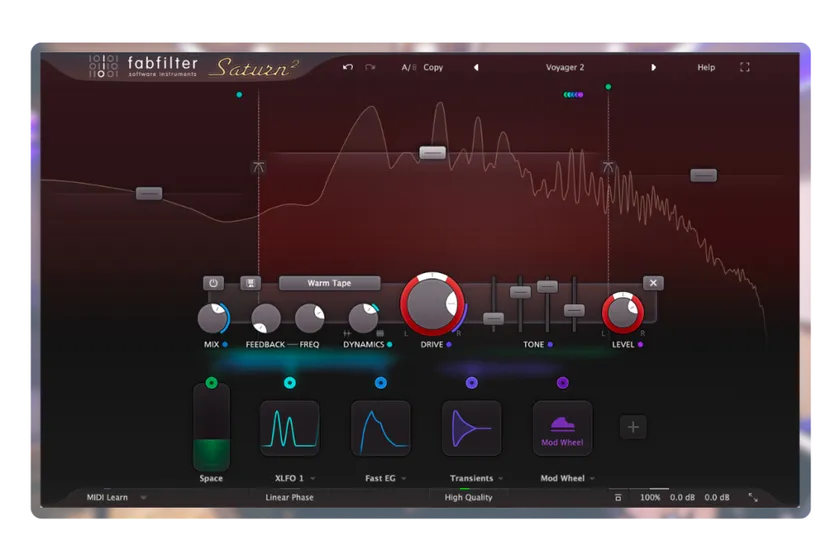Toggle A/B state comparison
The height and width of the screenshot is (560, 840).
click(x=409, y=68)
